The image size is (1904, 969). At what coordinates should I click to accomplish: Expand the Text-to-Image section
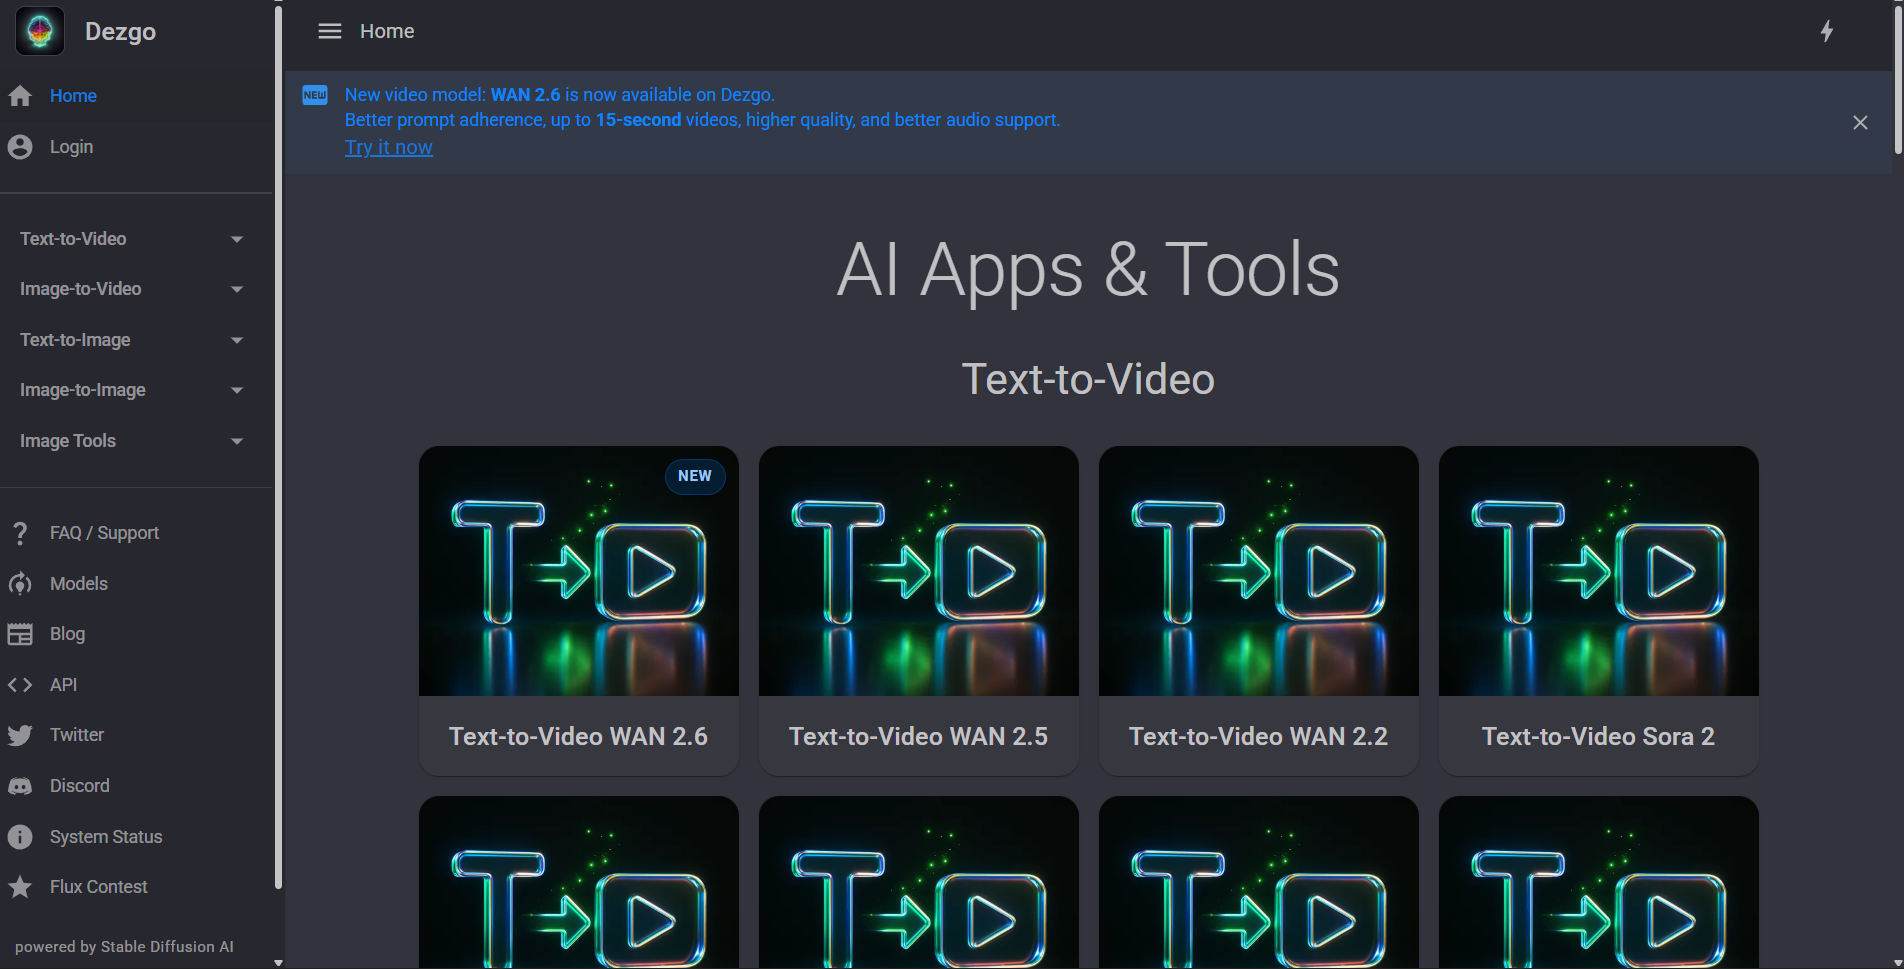[x=236, y=340]
